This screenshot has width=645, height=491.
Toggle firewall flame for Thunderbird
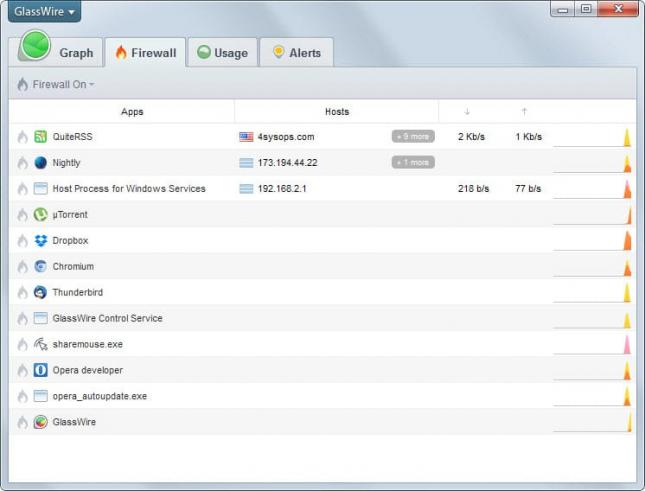23,292
